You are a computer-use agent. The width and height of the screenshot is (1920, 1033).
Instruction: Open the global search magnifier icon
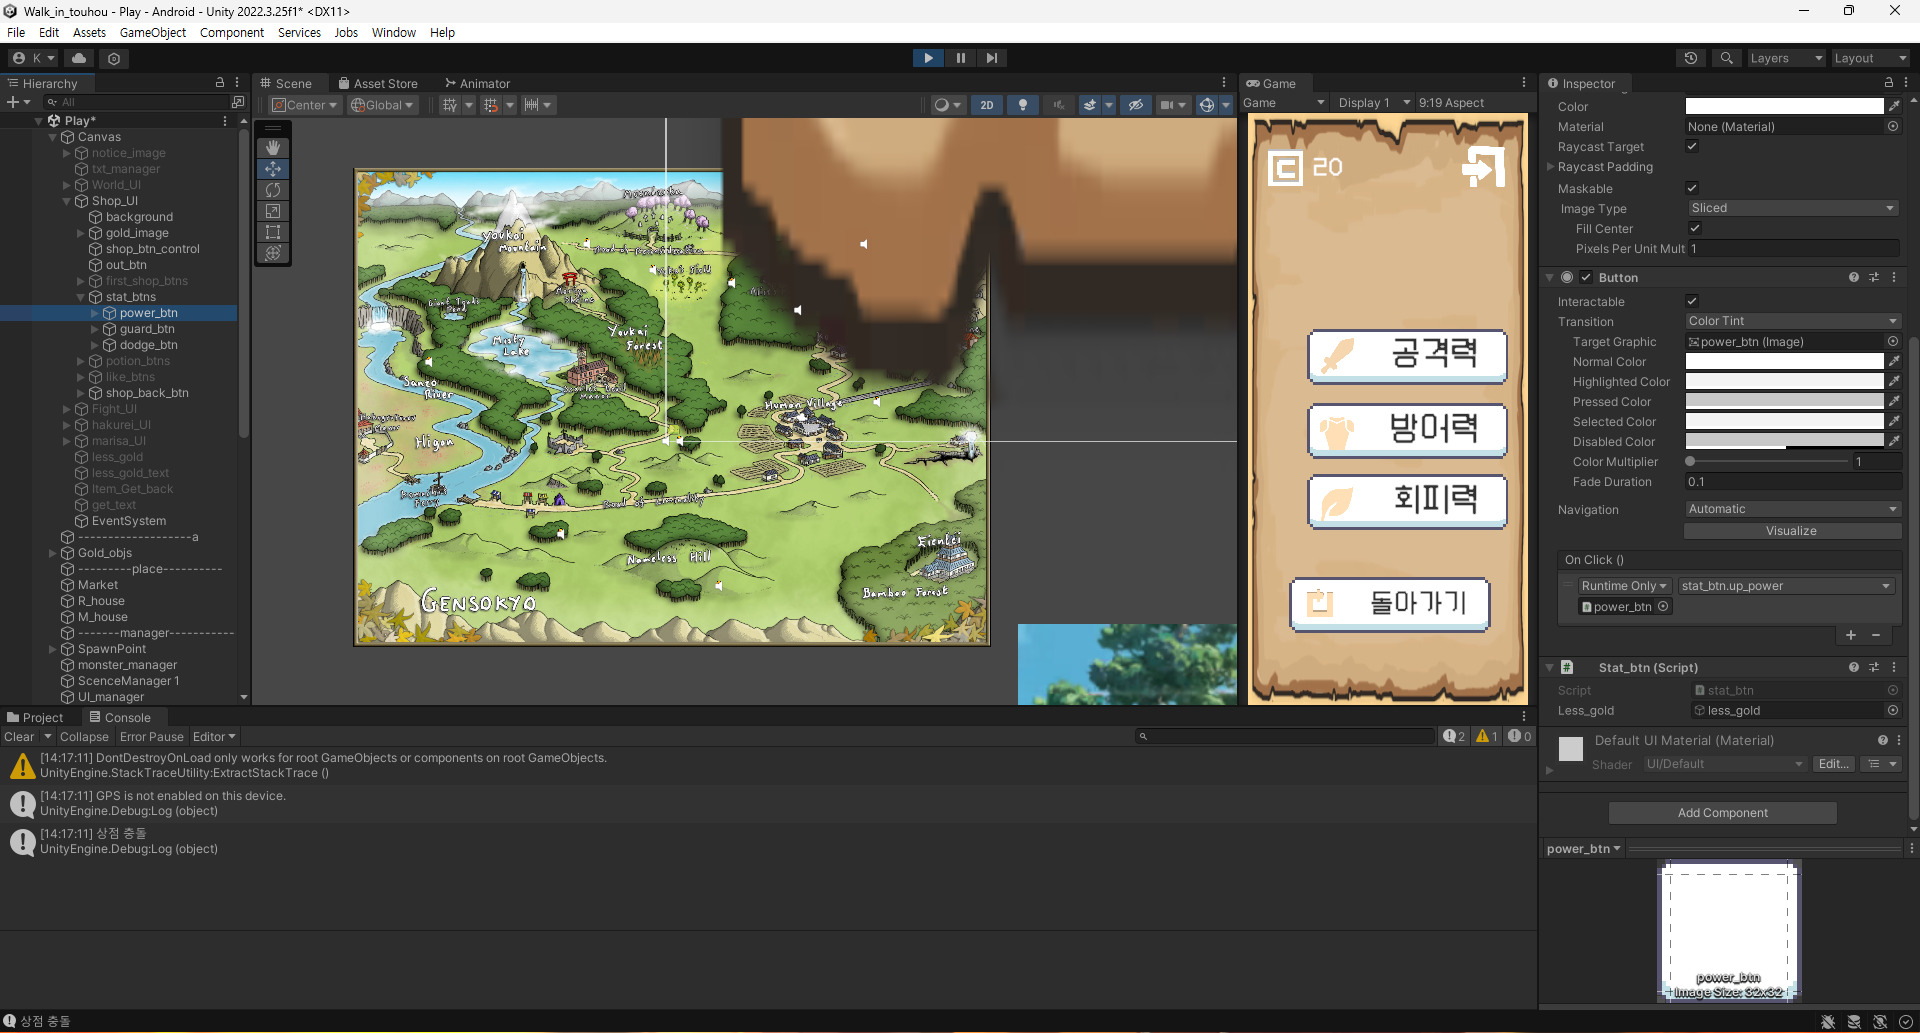tap(1726, 58)
